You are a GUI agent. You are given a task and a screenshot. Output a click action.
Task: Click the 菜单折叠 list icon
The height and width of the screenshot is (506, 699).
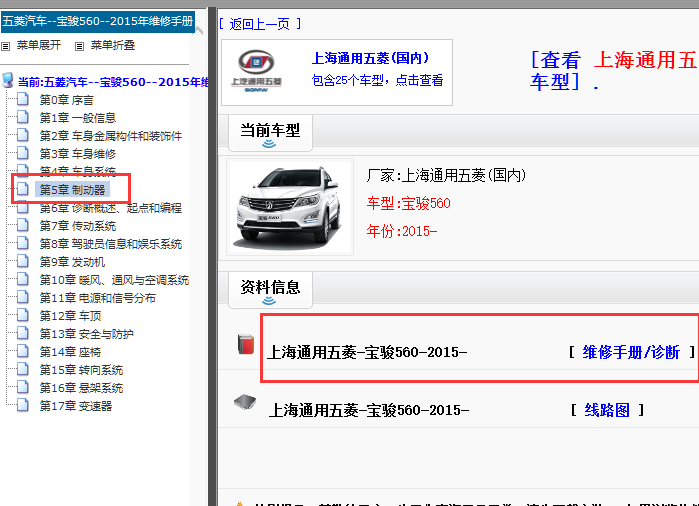[x=79, y=46]
